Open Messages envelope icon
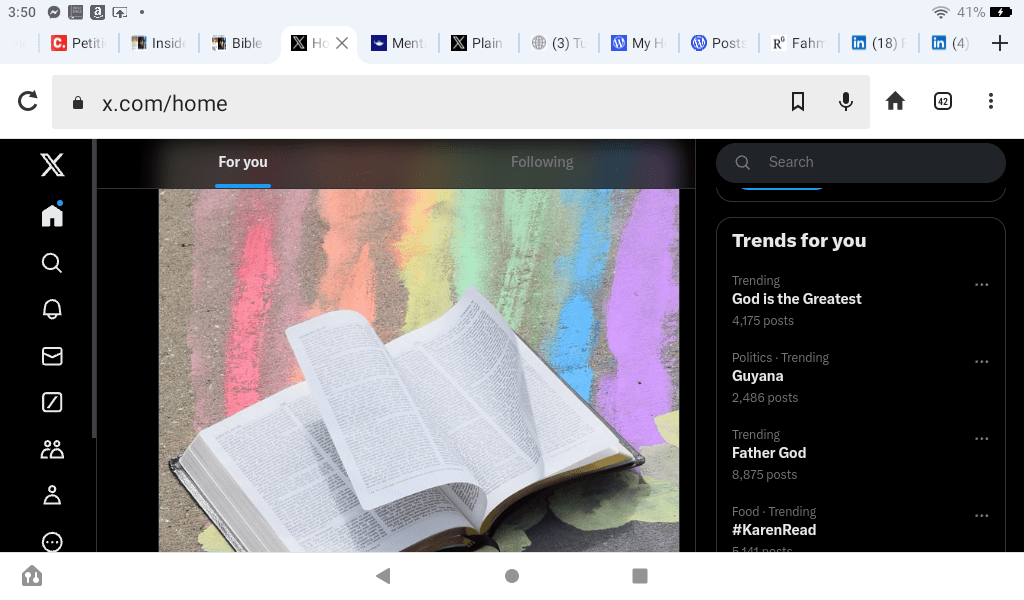The width and height of the screenshot is (1024, 600). [x=52, y=356]
